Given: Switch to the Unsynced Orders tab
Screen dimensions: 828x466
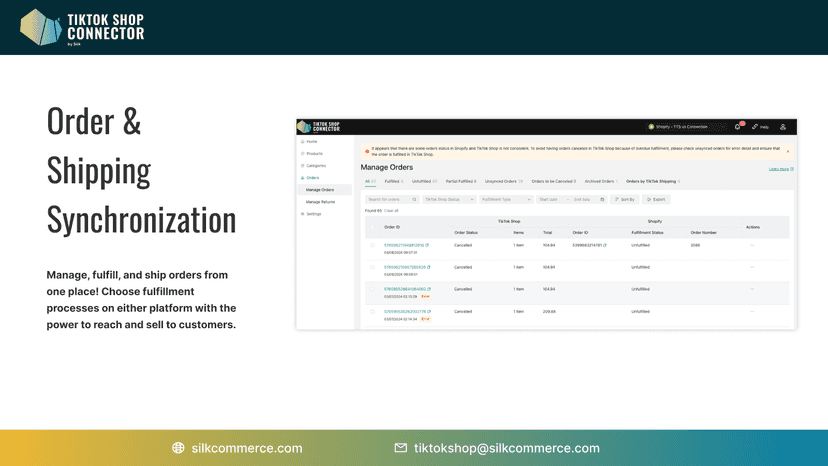Looking at the screenshot, I should tap(504, 182).
